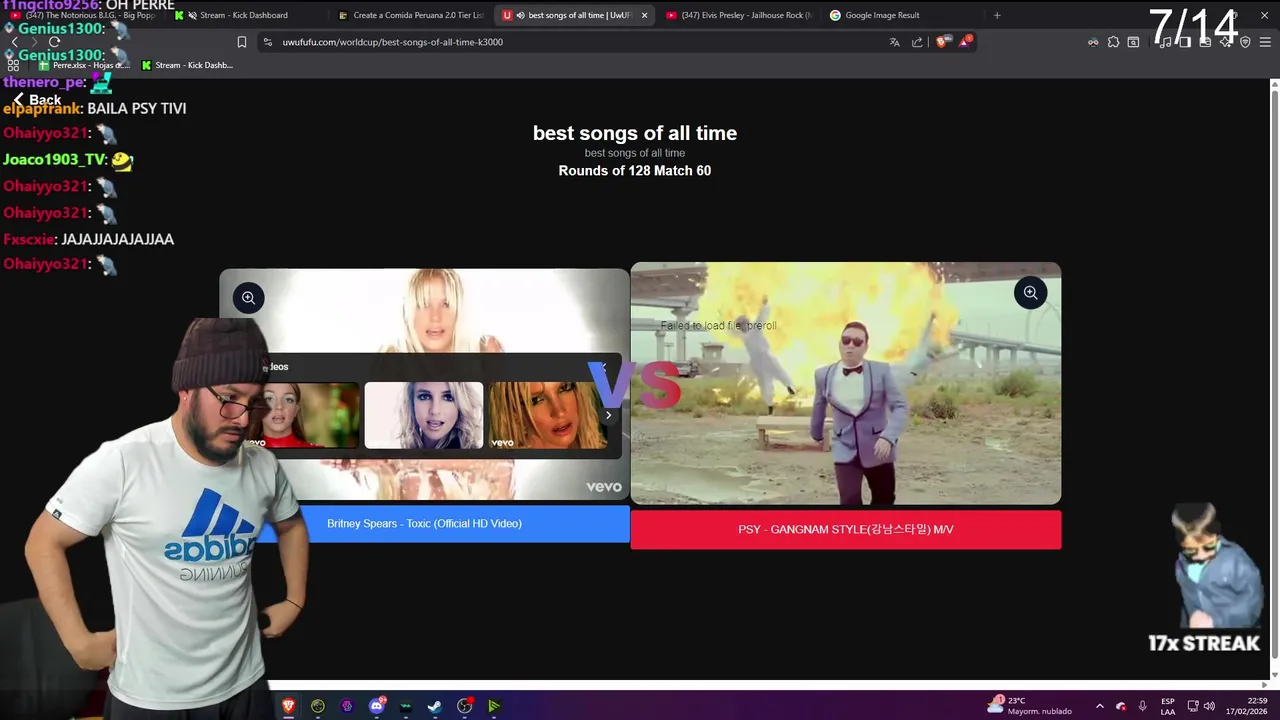The image size is (1280, 720).
Task: Open the translate page icon
Action: click(x=894, y=42)
